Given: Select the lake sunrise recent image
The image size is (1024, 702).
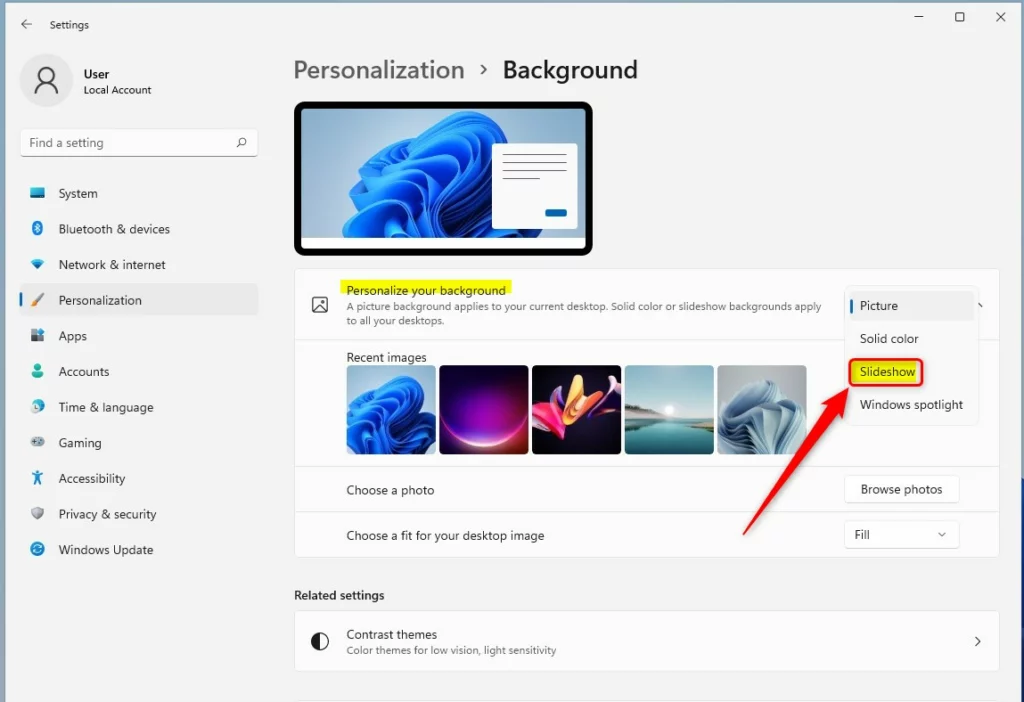Looking at the screenshot, I should coord(669,409).
